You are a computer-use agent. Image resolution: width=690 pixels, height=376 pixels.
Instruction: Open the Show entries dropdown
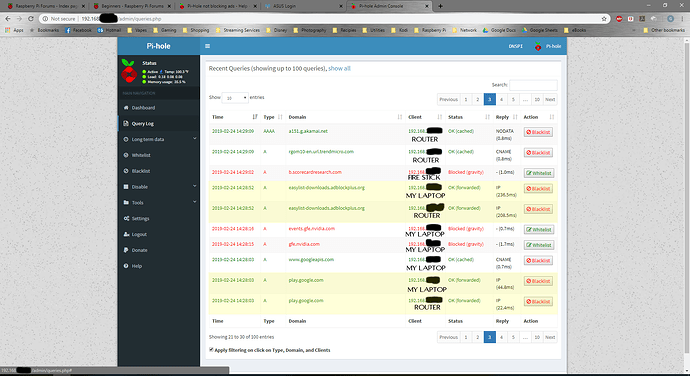pyautogui.click(x=235, y=98)
